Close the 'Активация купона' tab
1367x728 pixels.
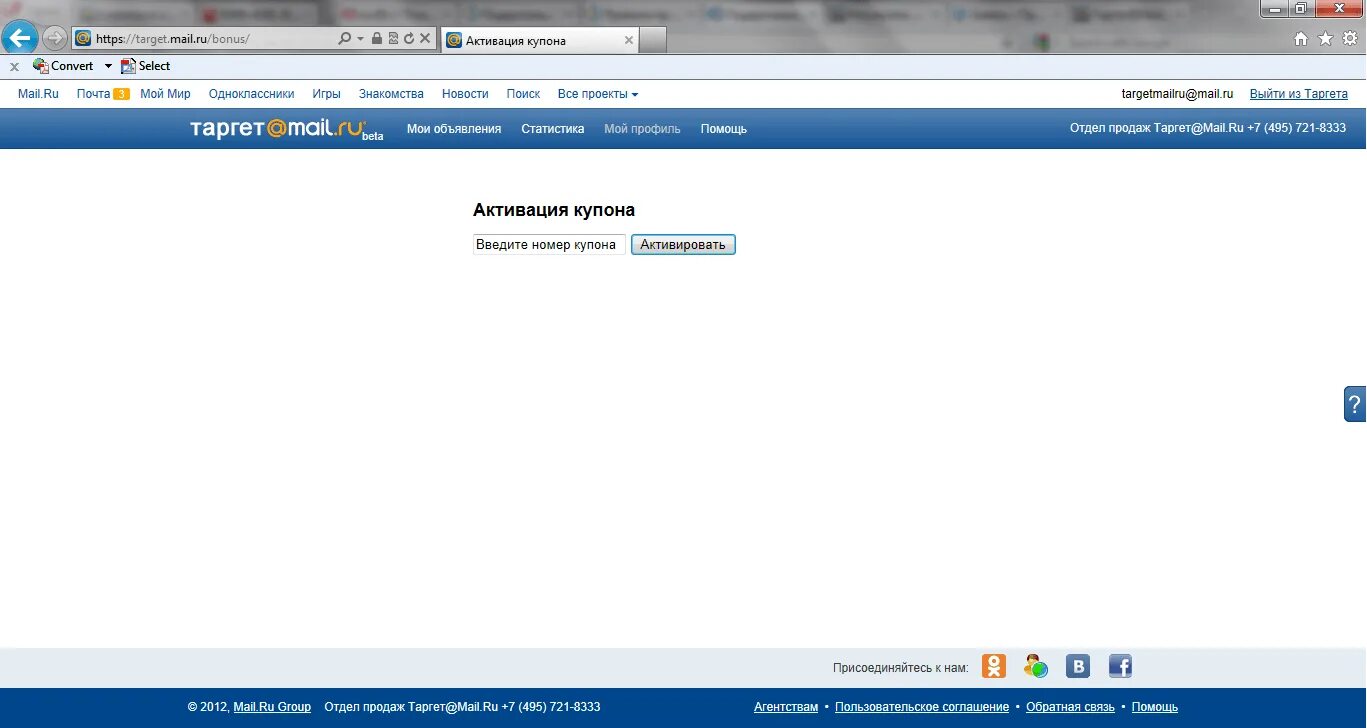(x=628, y=40)
